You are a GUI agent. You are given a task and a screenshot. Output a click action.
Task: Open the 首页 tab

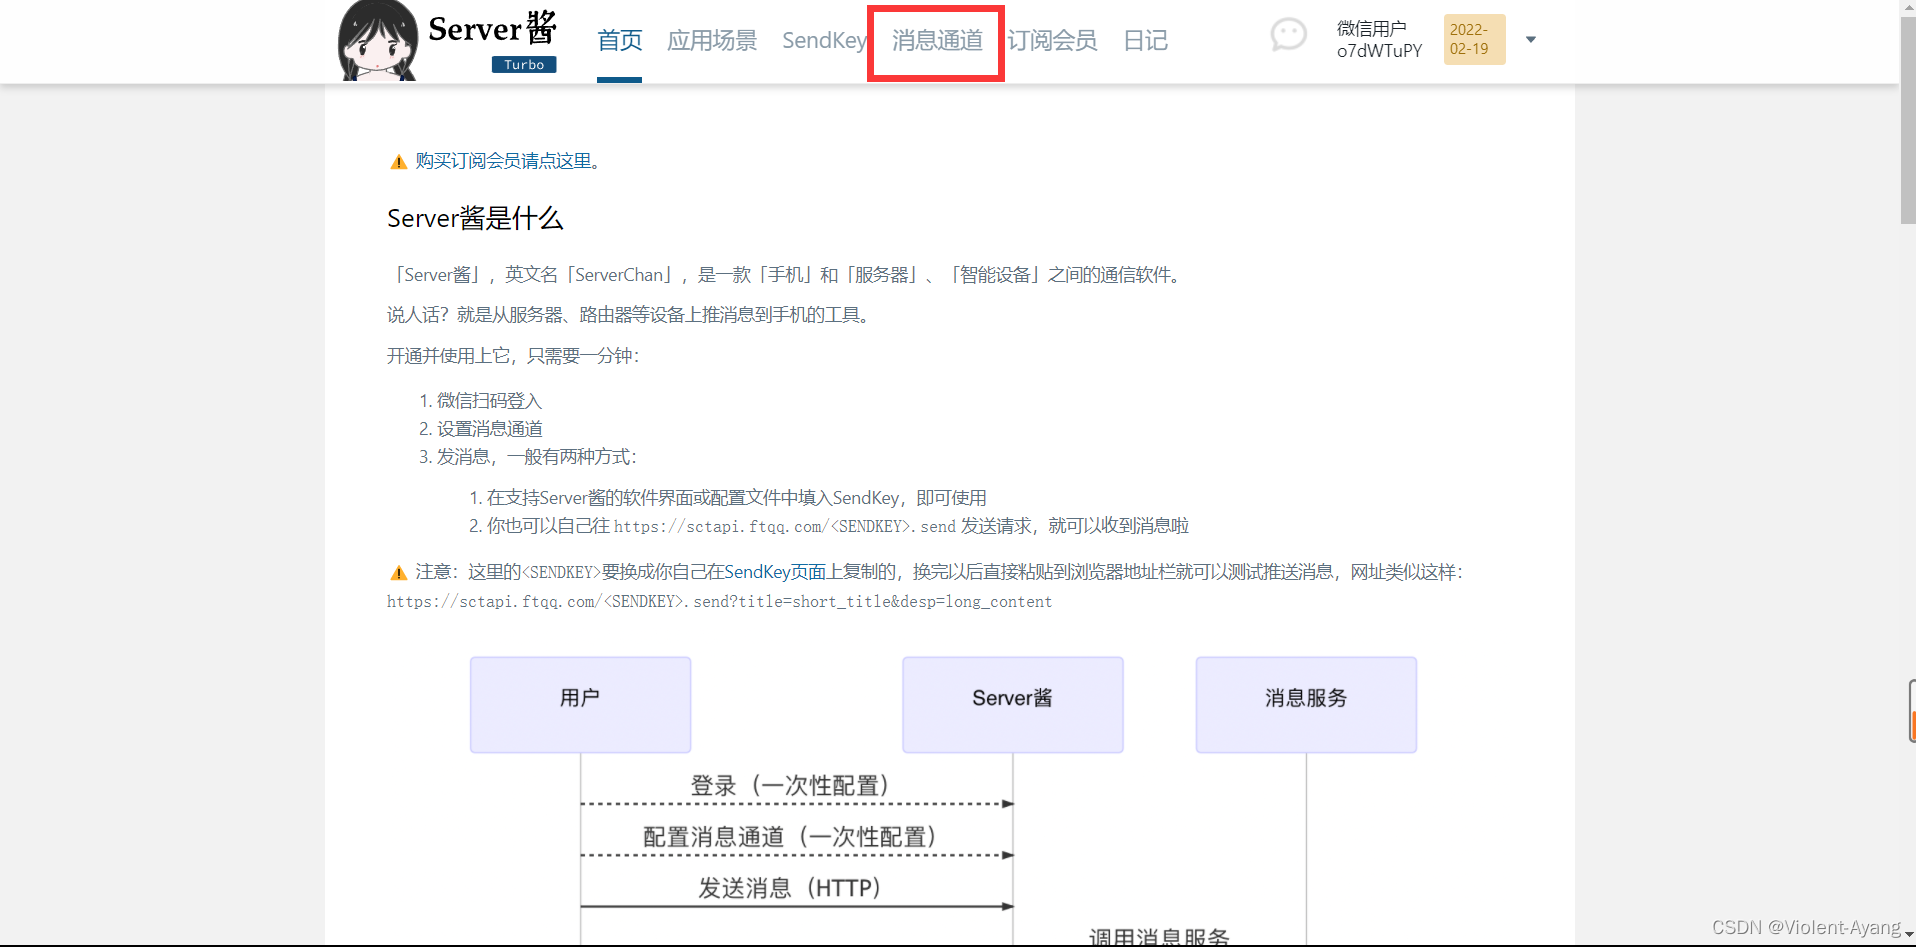[620, 40]
